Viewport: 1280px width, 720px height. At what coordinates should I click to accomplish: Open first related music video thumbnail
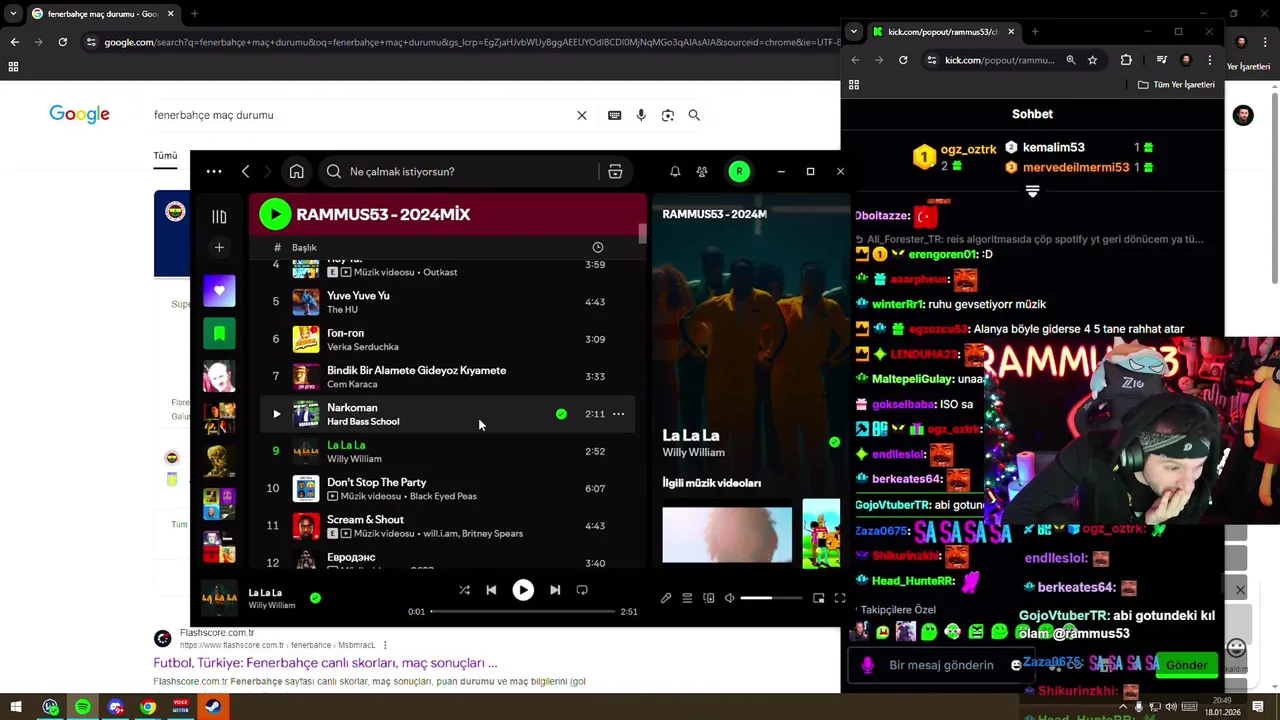[x=727, y=535]
